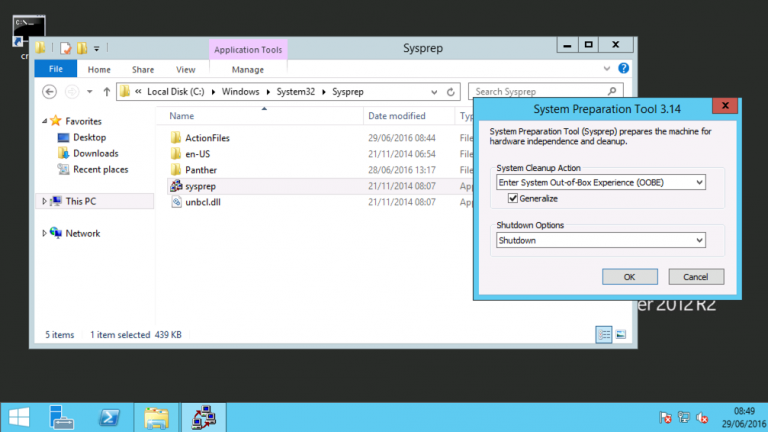Switch to details view layout
Screen dimensions: 768x432
click(604, 335)
